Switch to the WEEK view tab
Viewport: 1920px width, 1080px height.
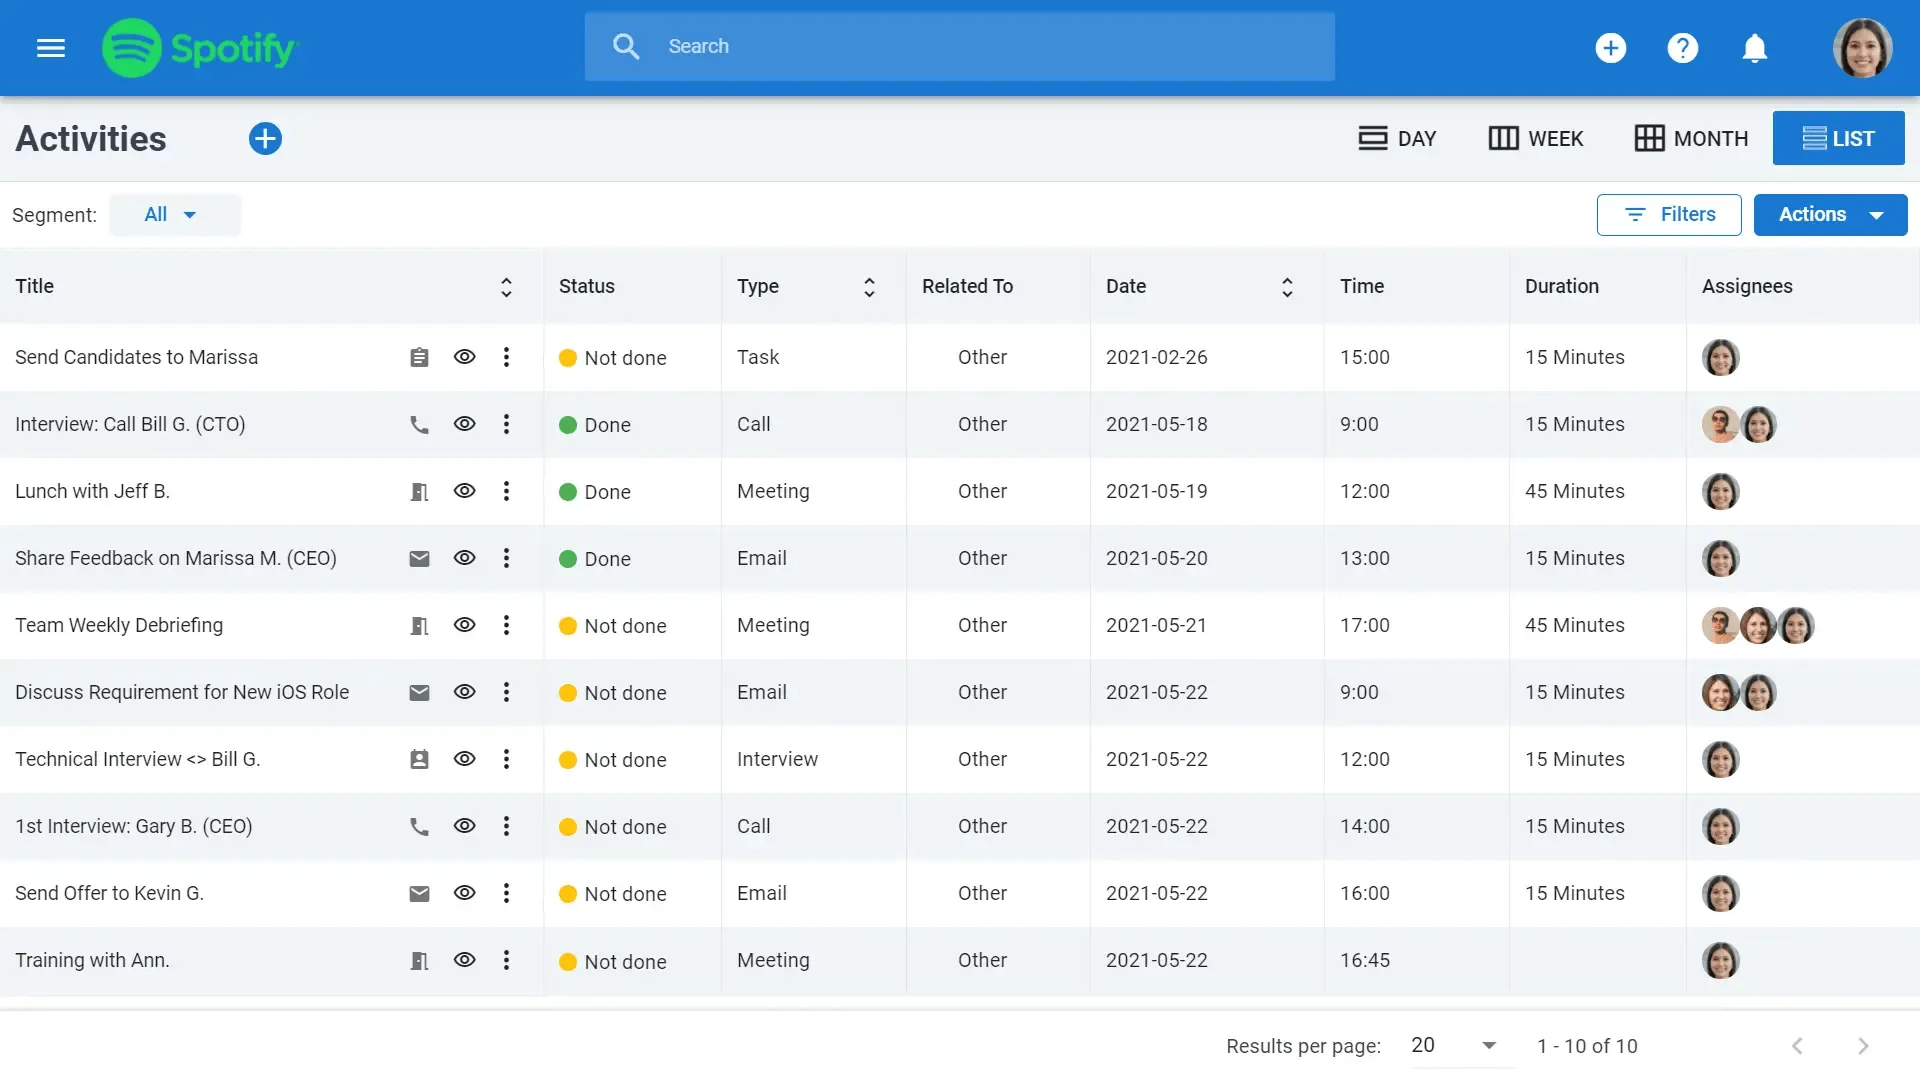1536,139
